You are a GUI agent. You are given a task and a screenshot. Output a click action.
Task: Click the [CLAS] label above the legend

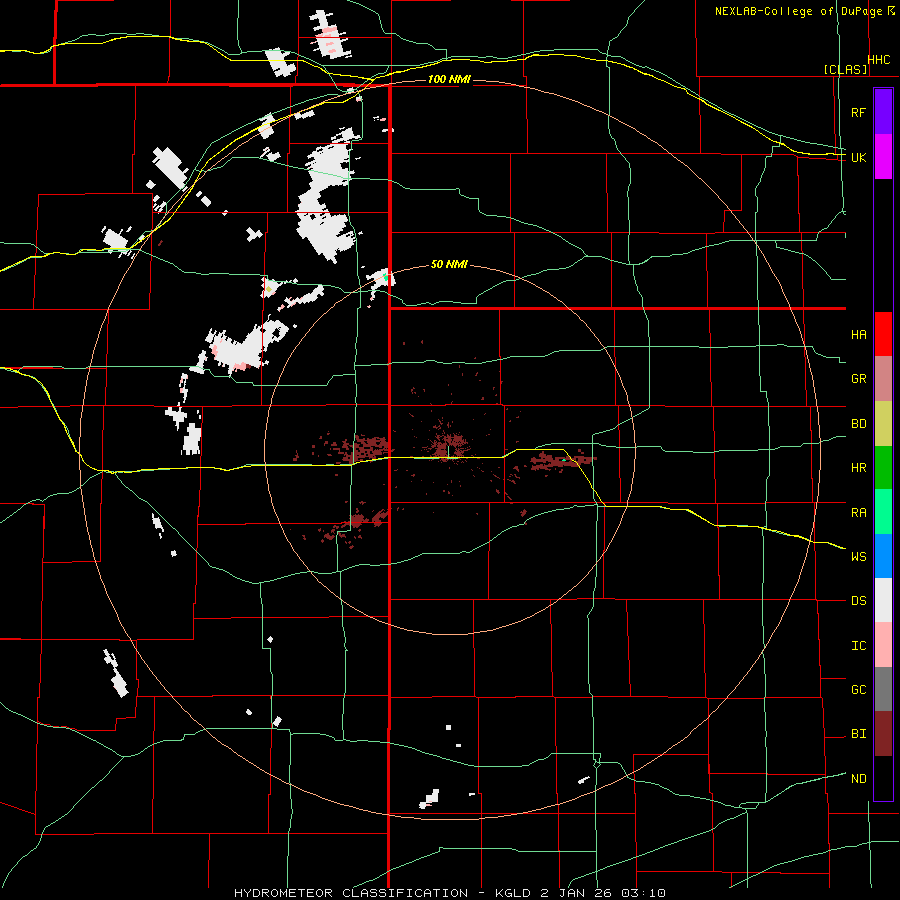[845, 69]
